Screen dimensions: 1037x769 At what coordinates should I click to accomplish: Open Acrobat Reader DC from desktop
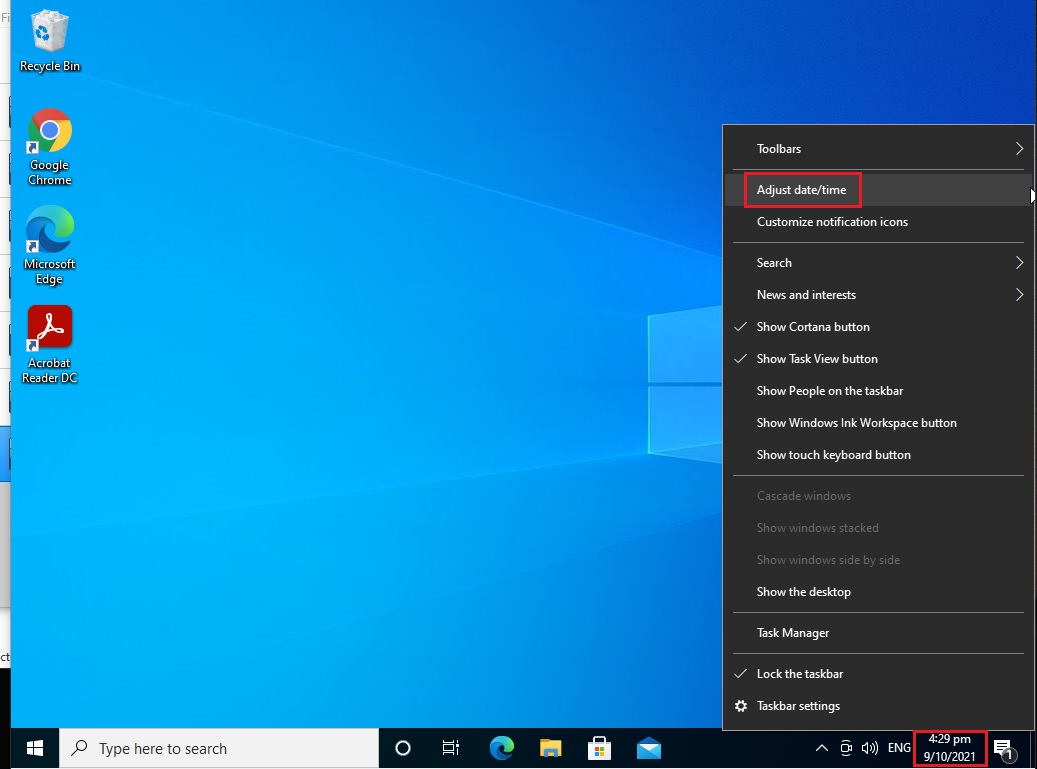pos(49,329)
